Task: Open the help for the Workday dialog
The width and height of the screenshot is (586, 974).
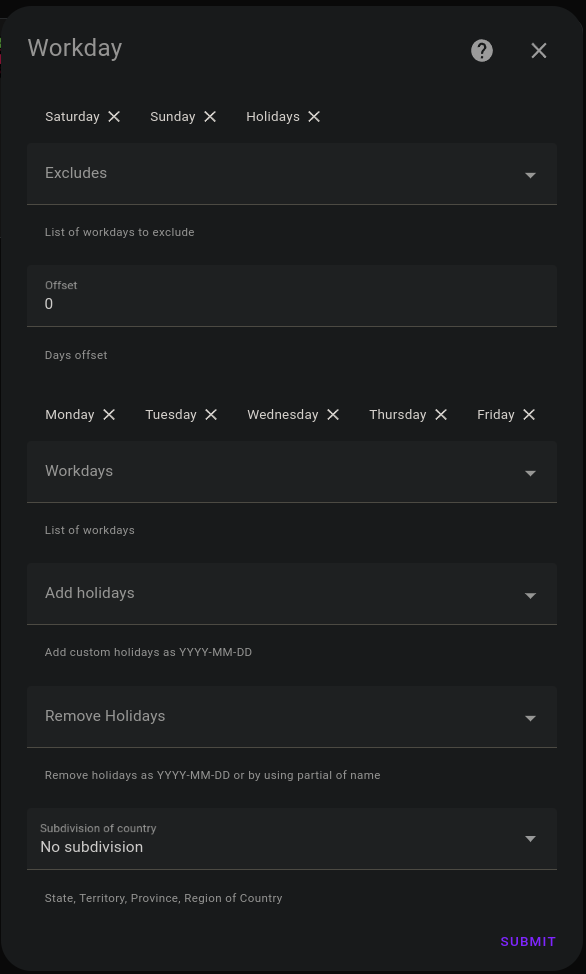Action: 482,50
